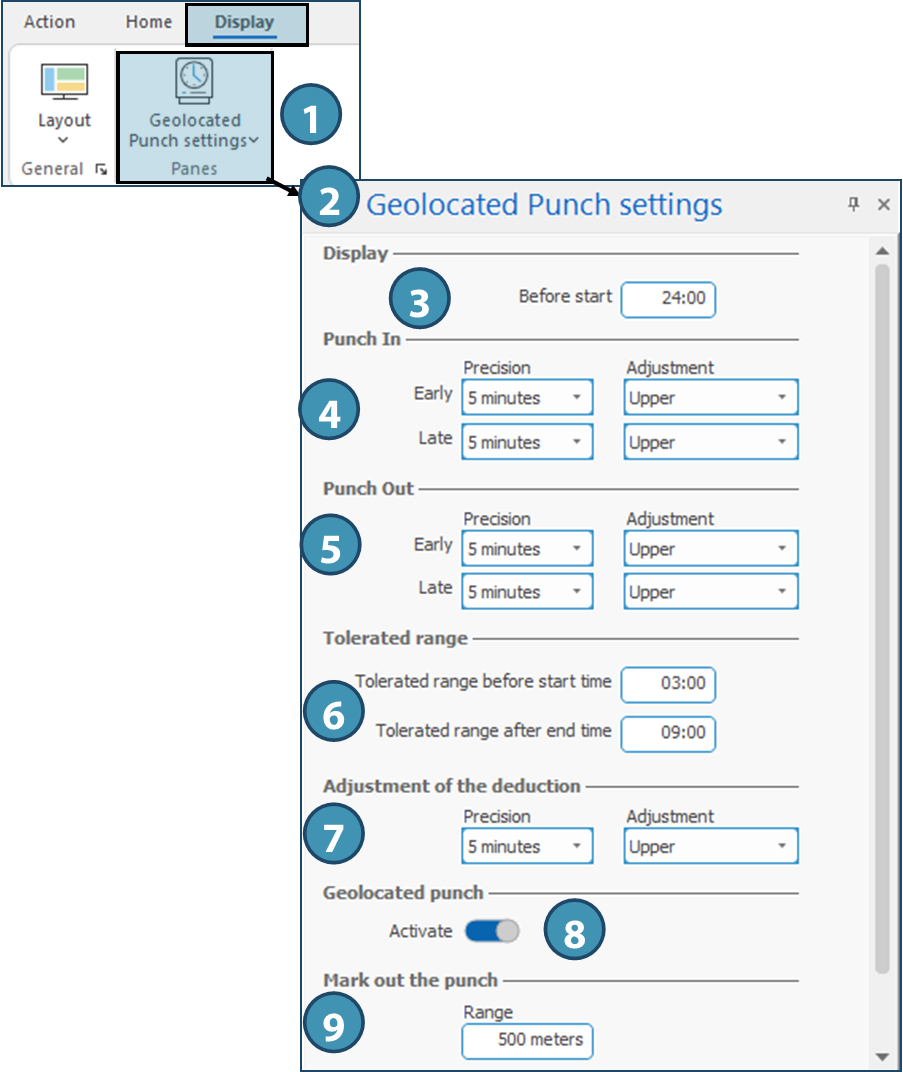Edit Tolerated range after end time field

click(x=668, y=734)
